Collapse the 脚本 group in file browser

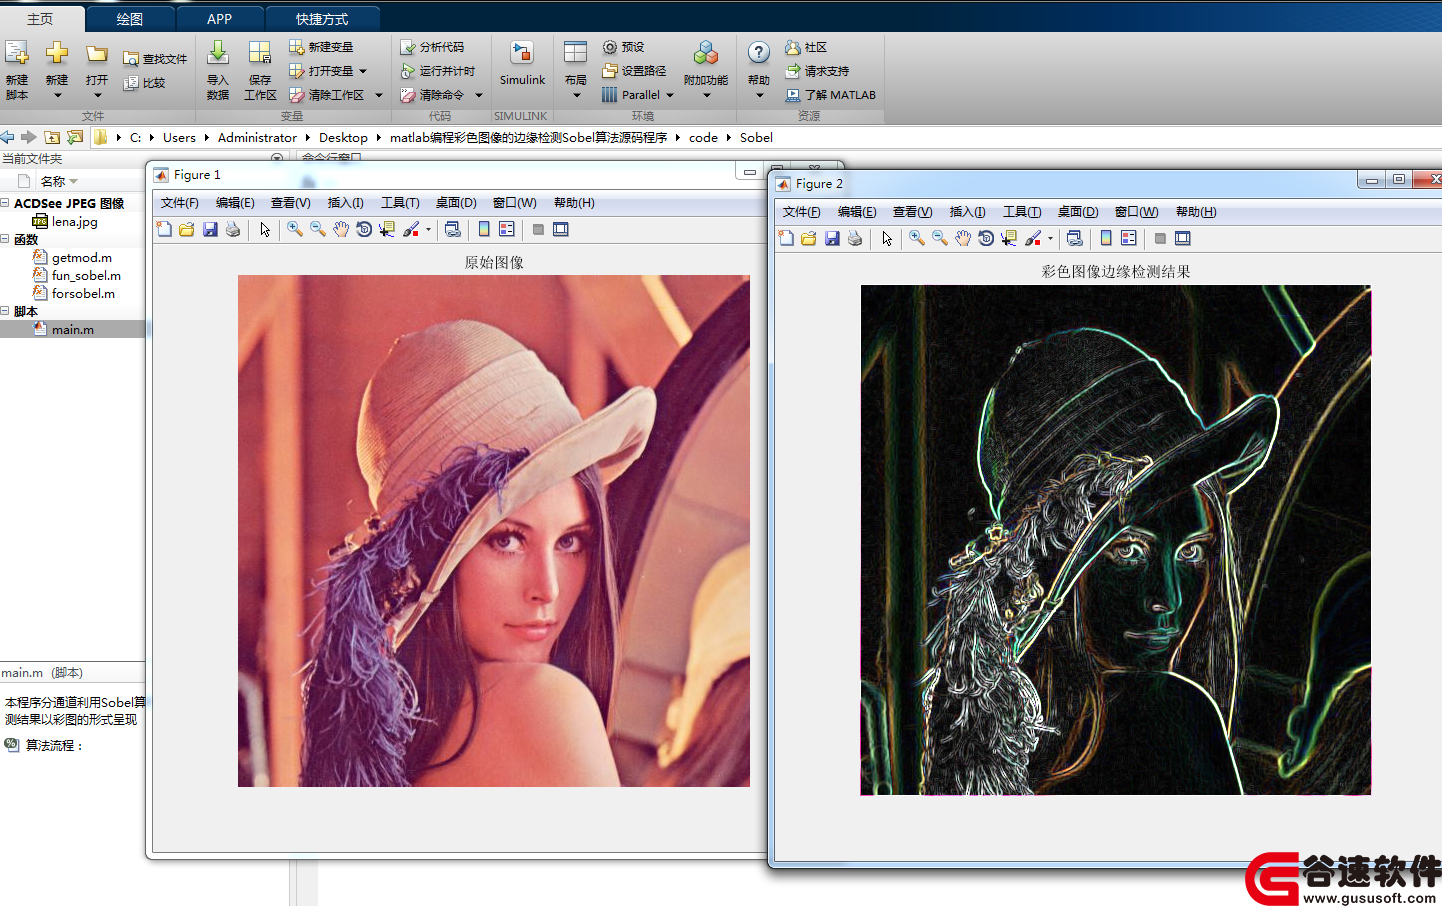point(5,311)
